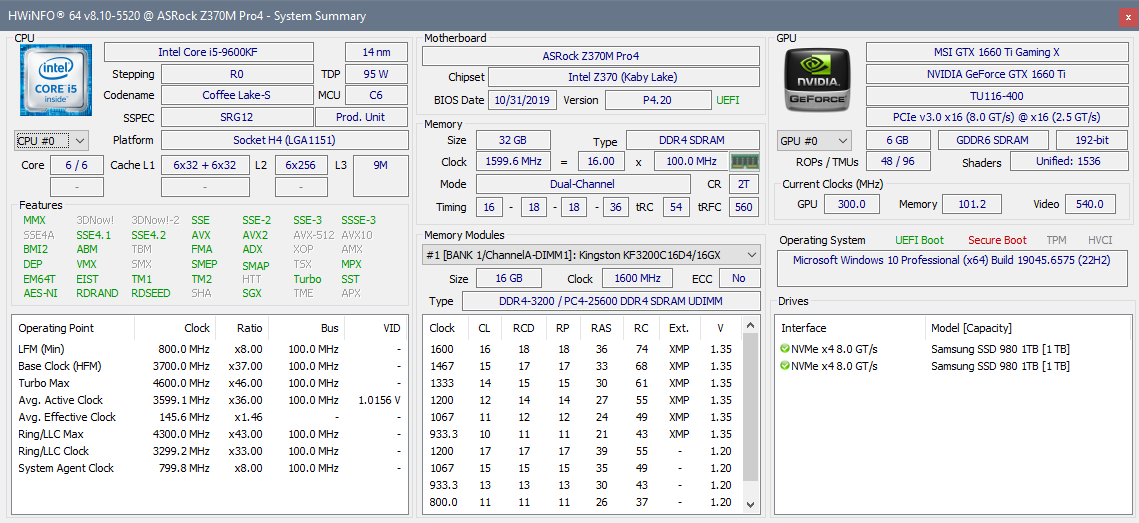Click the Intel Core i5 logo

[56, 82]
